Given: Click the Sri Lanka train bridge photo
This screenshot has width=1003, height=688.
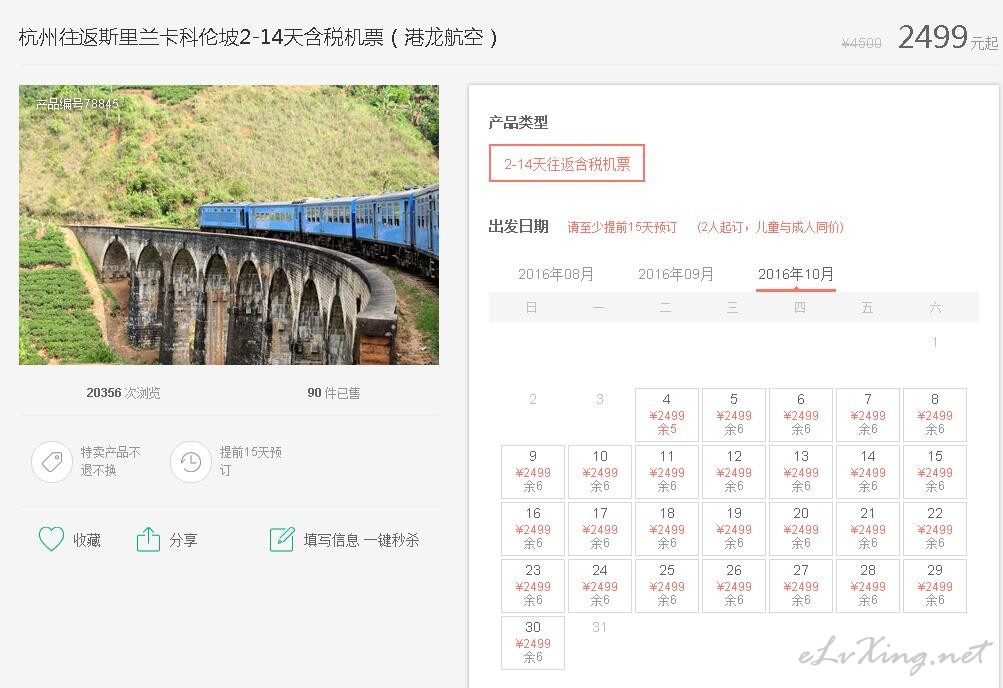Looking at the screenshot, I should click(x=229, y=225).
